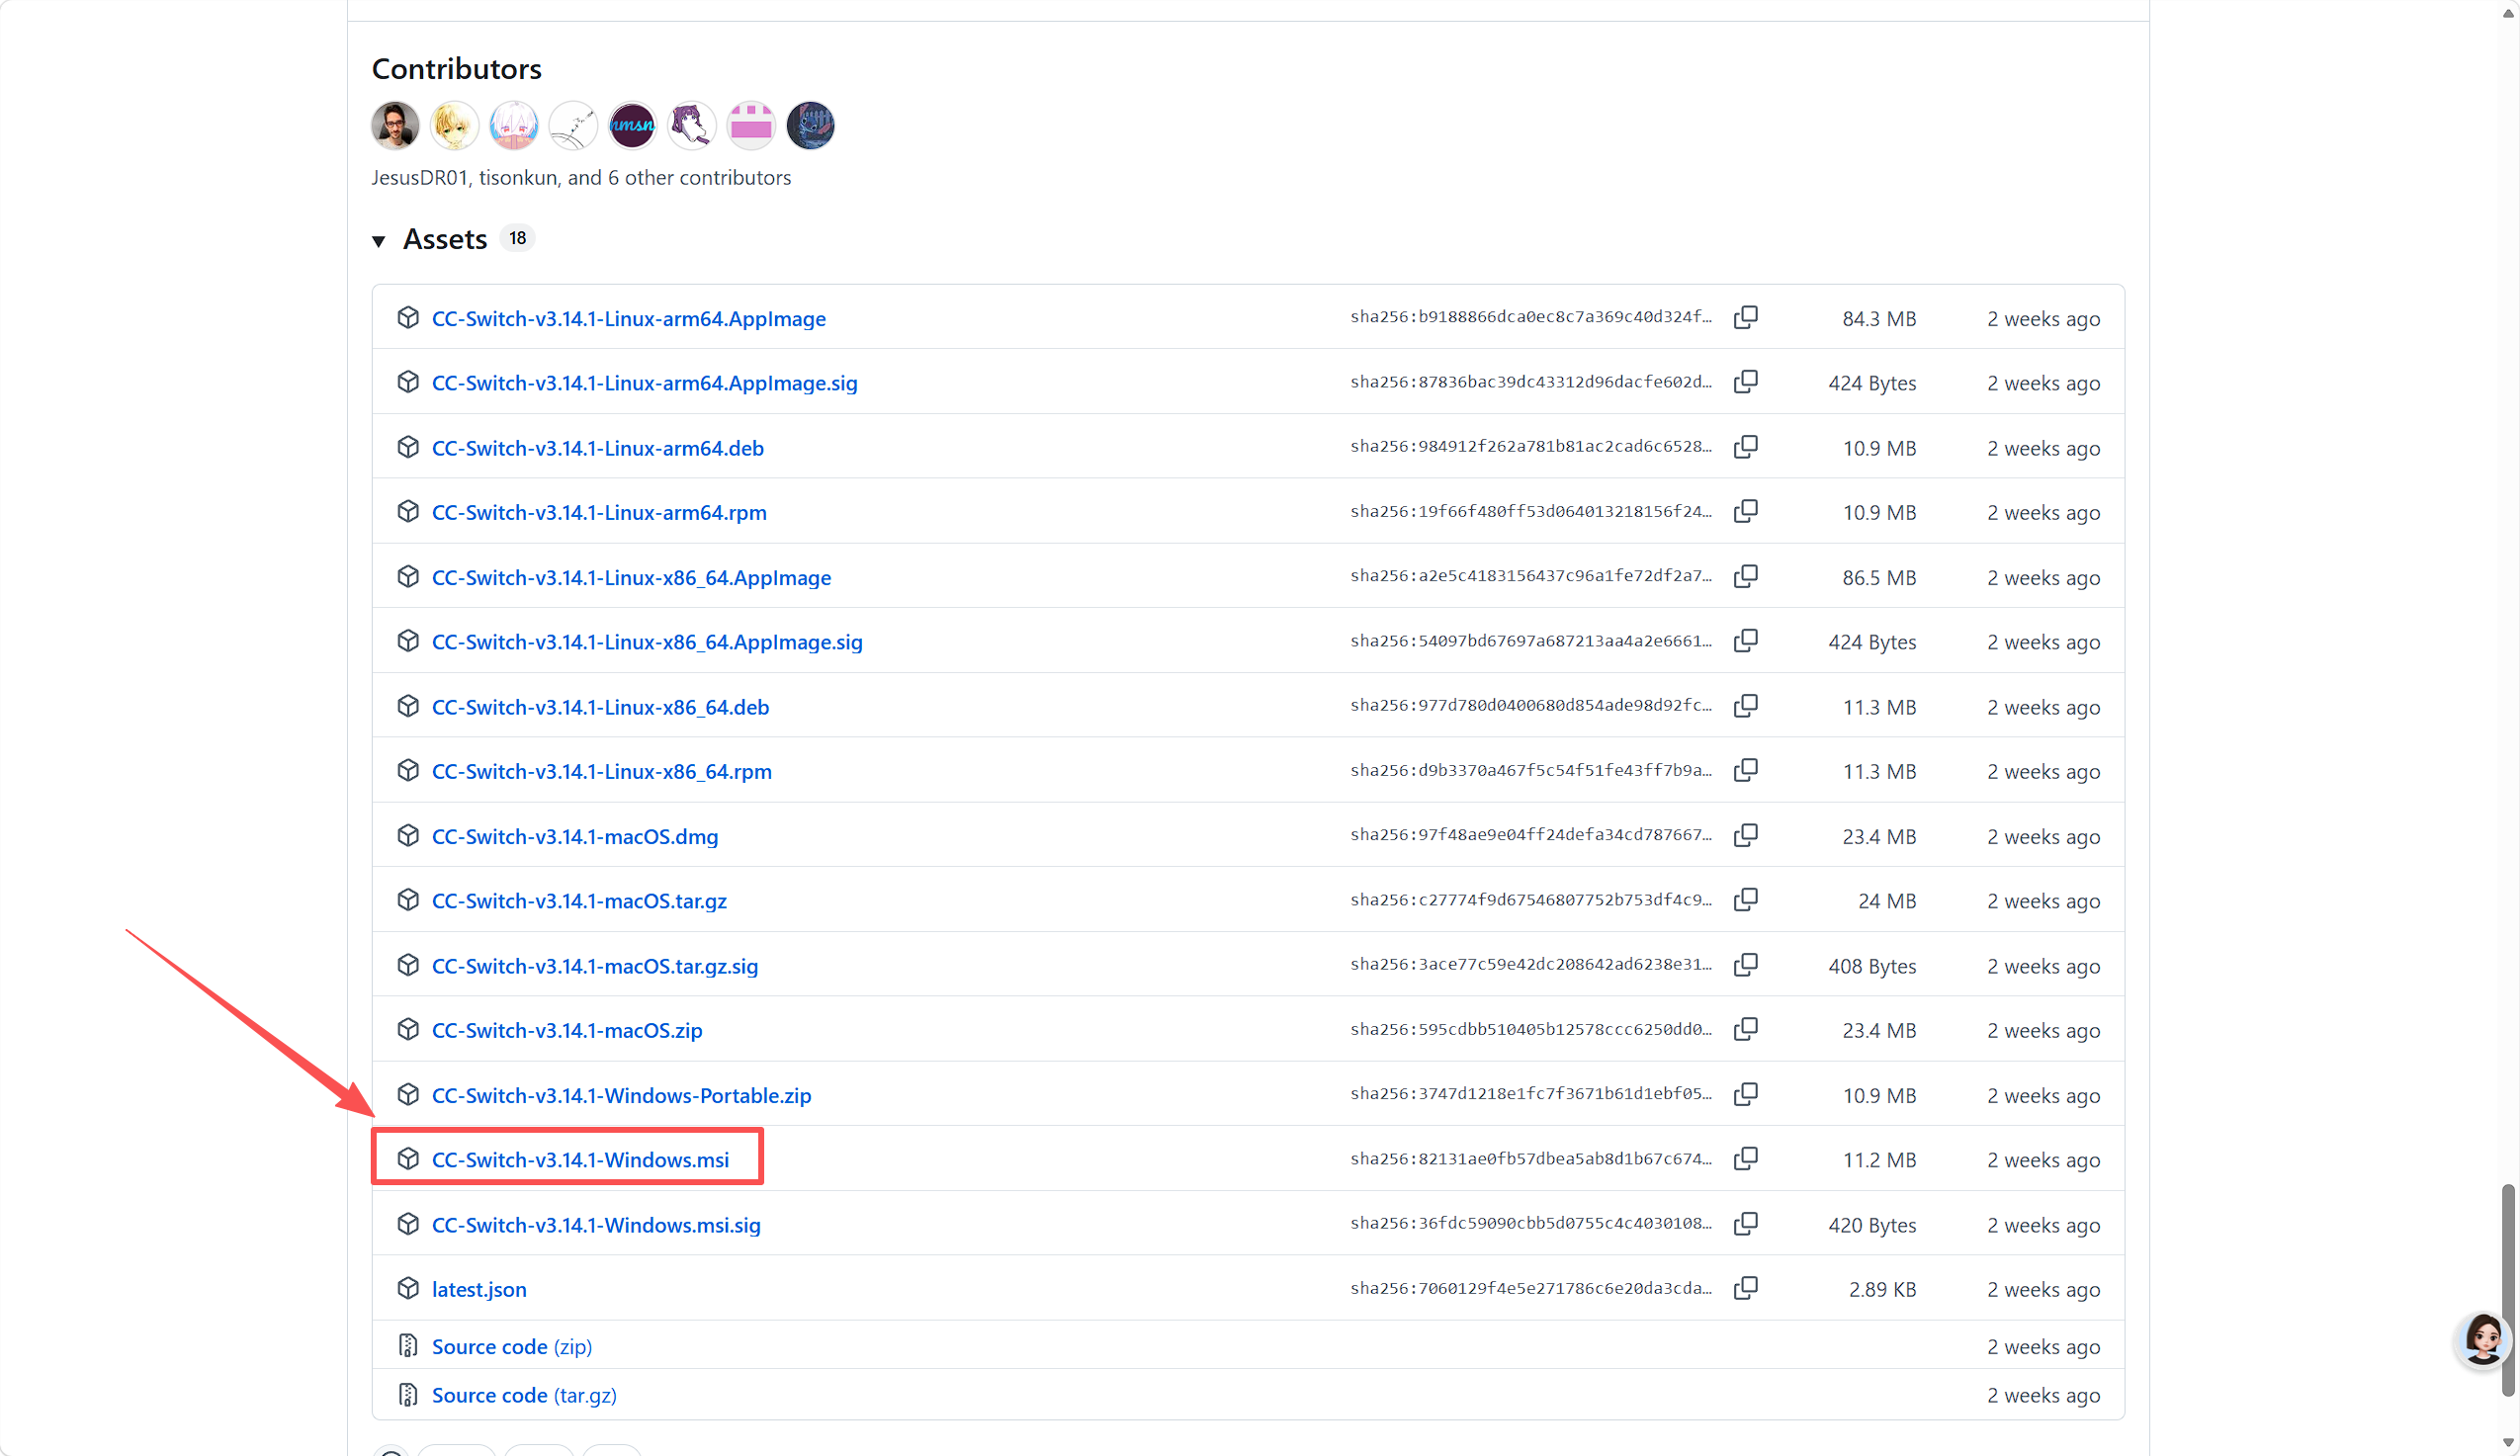The image size is (2520, 1456).
Task: Click zip file icon beside Source code (zip)
Action: coord(407,1346)
